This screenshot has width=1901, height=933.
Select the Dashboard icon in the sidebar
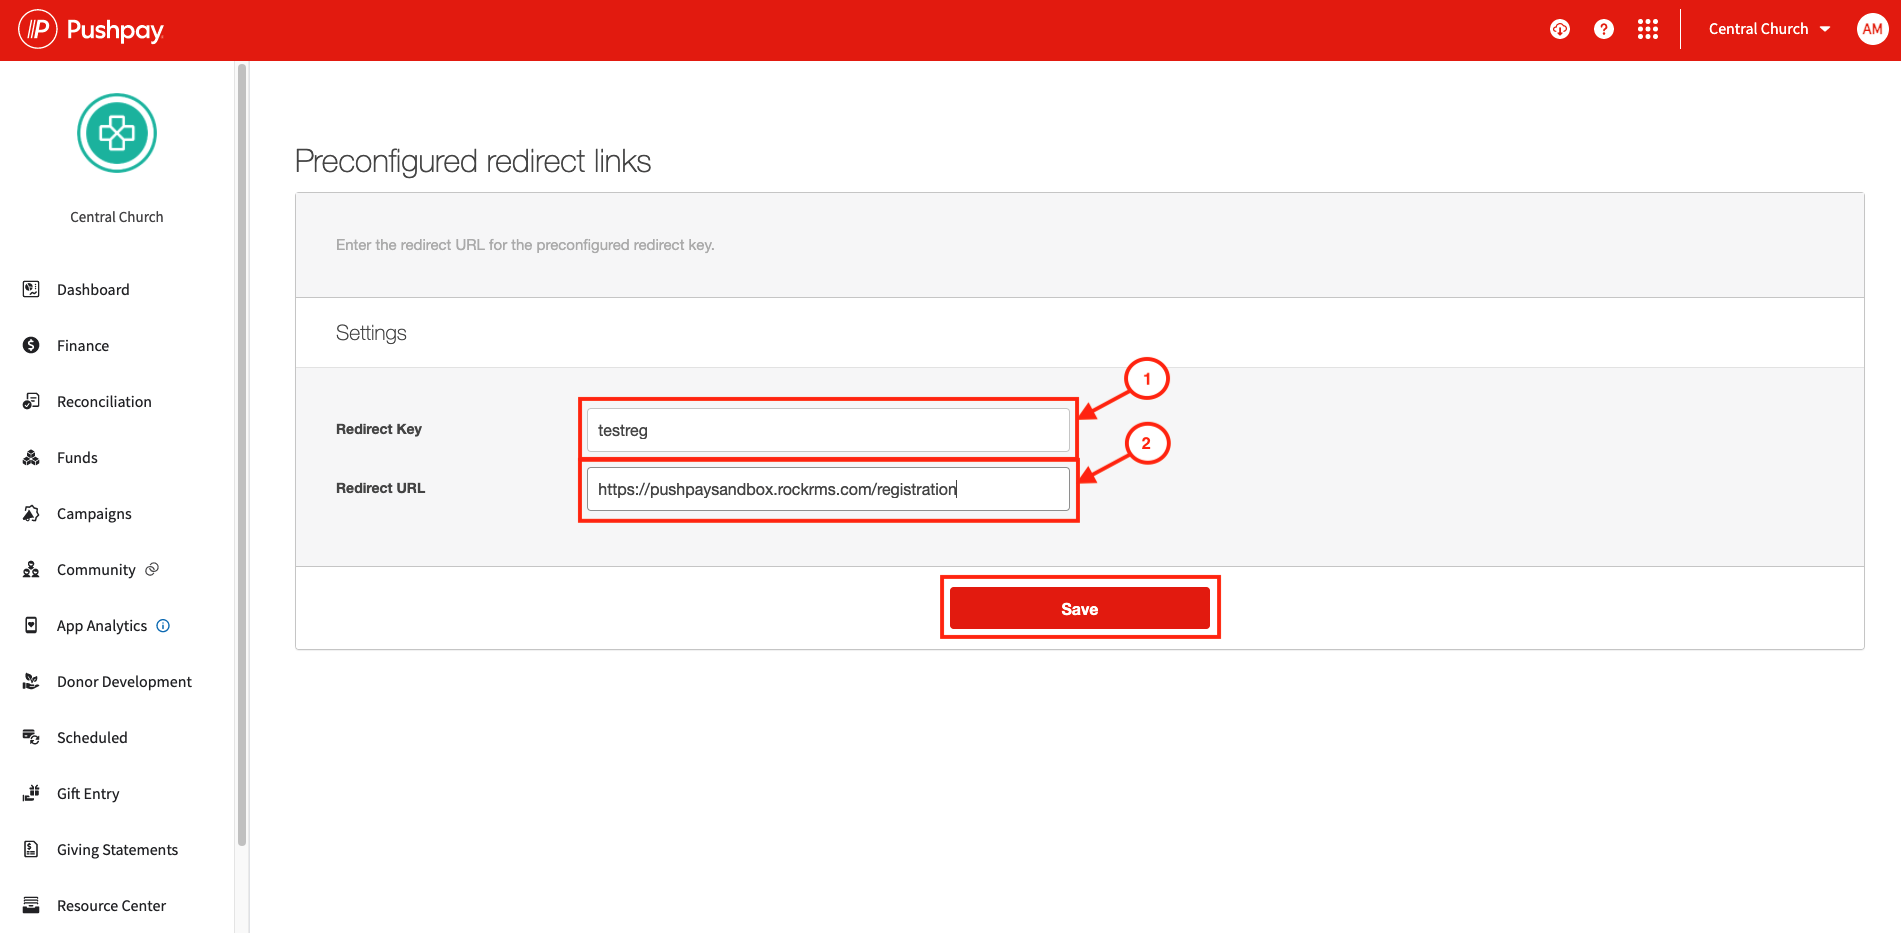click(32, 289)
